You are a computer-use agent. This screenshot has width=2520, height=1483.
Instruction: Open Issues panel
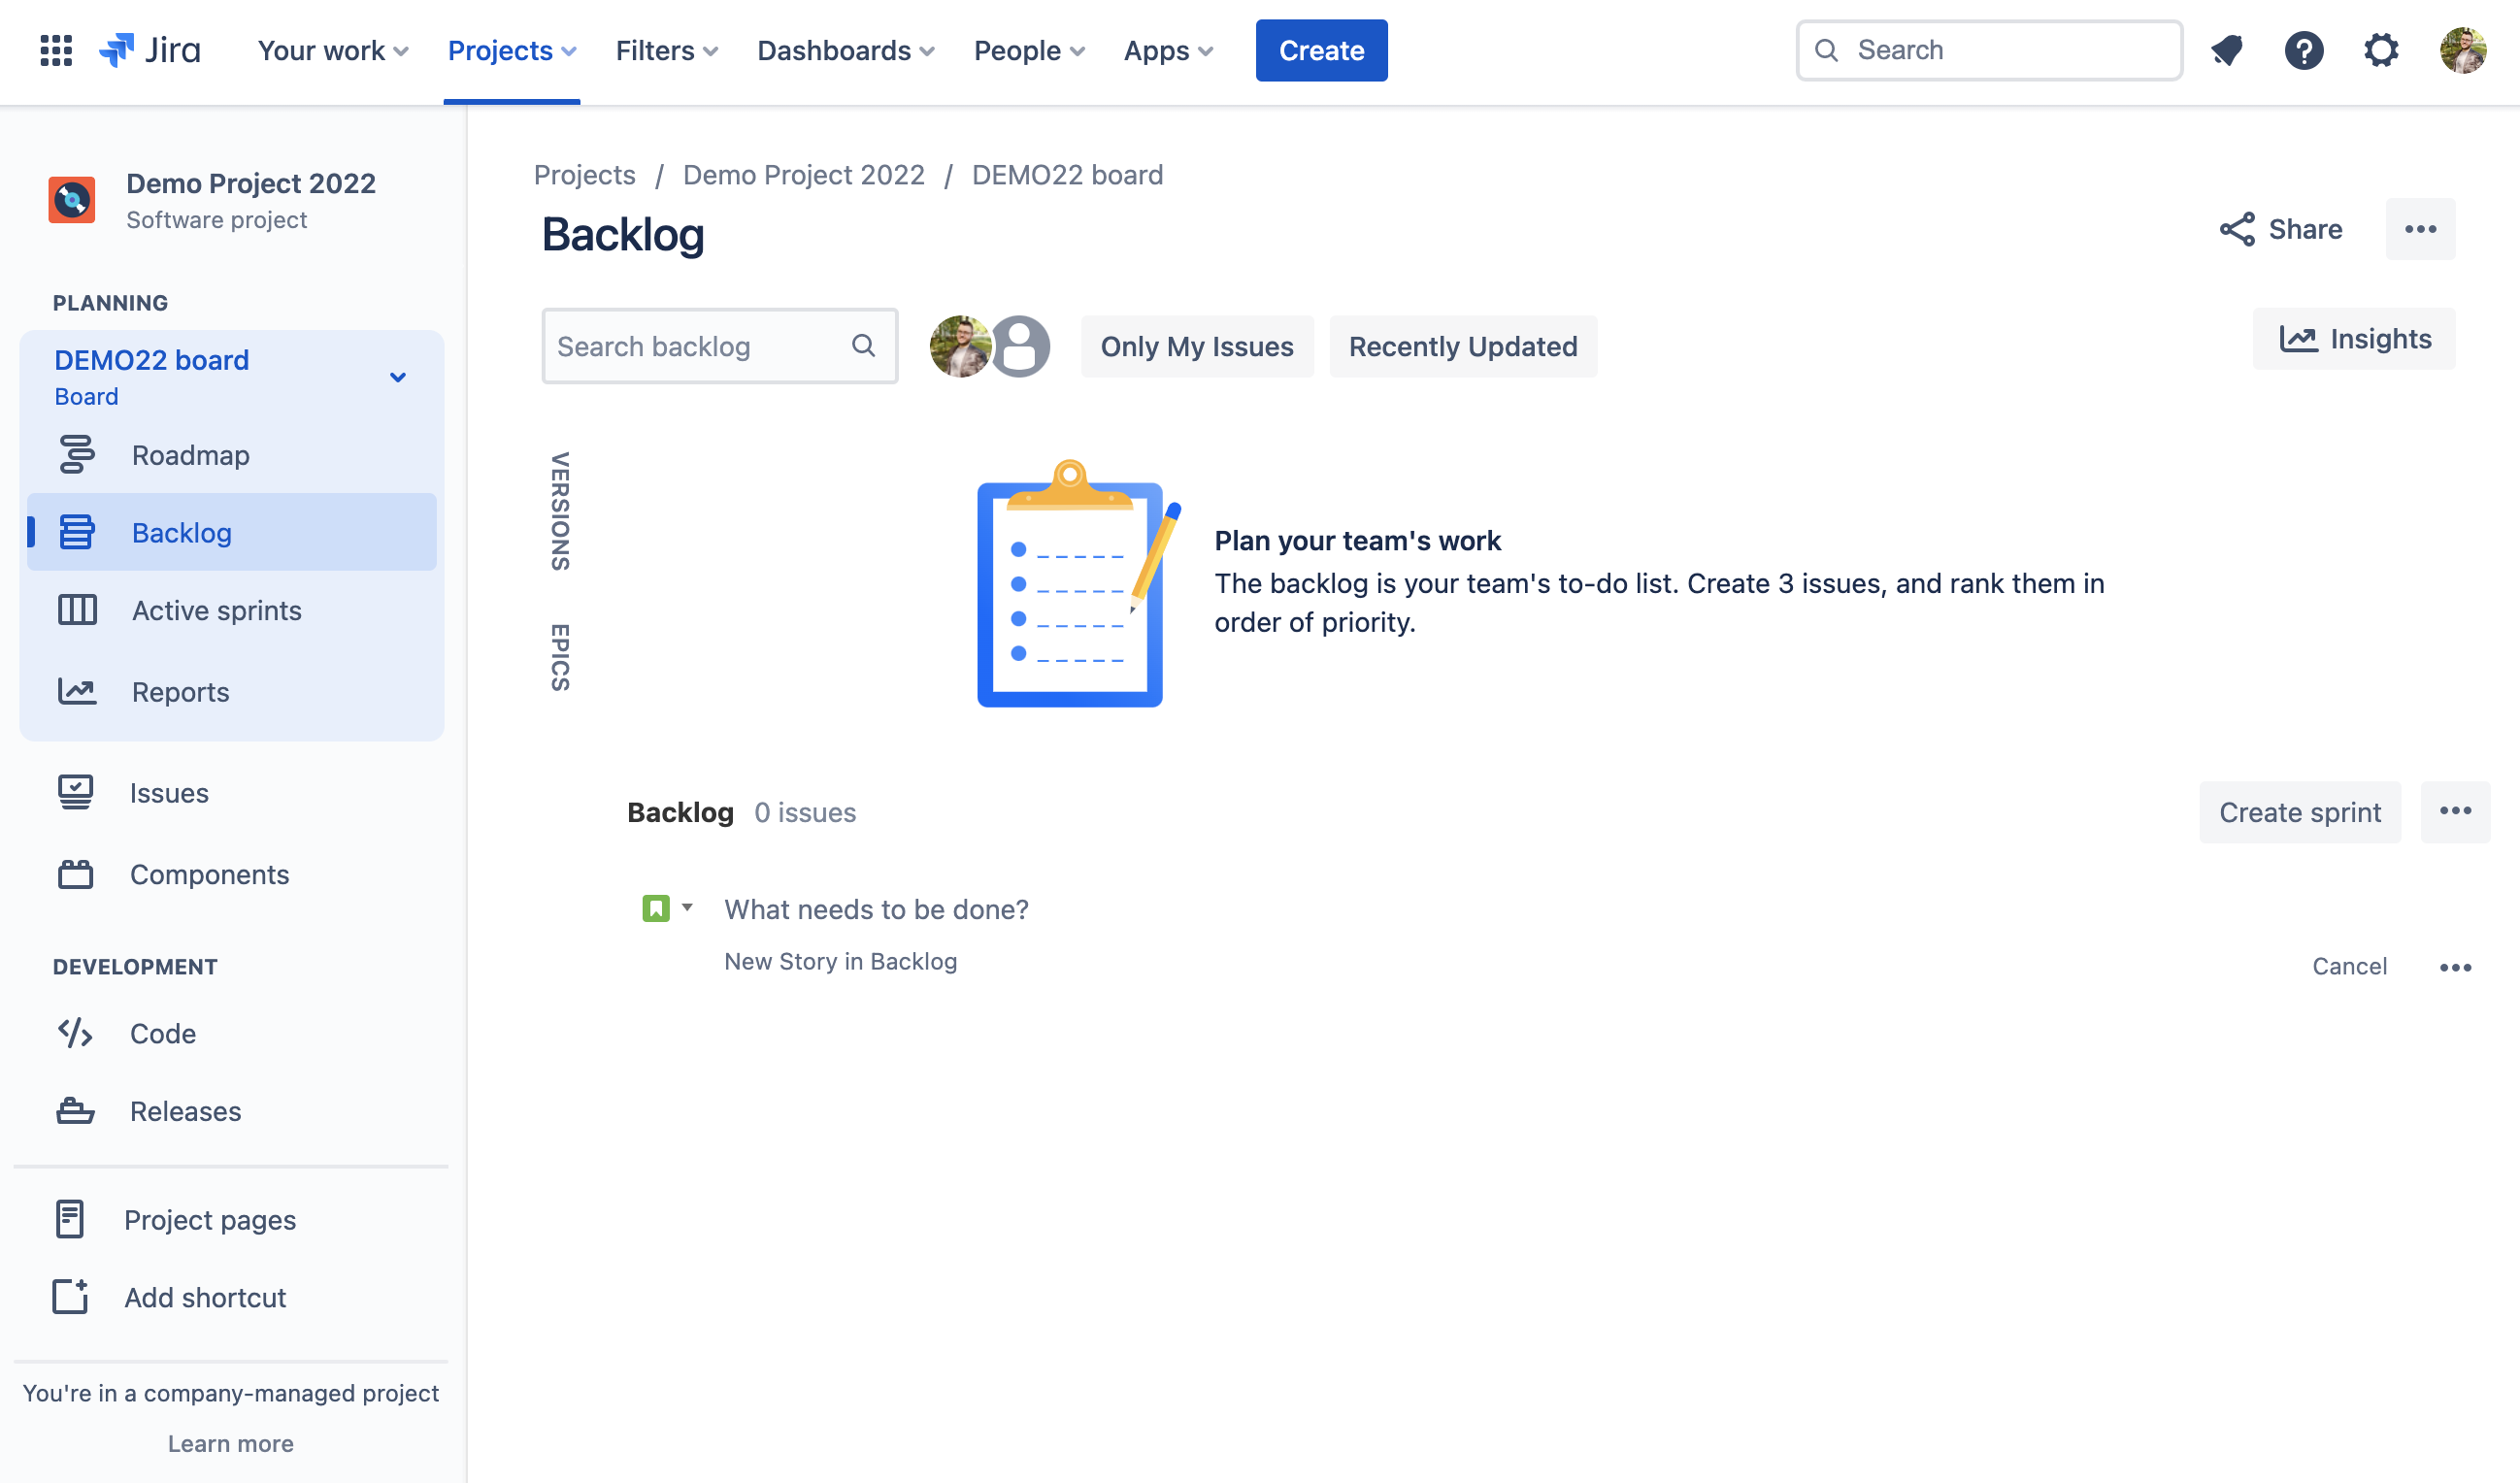click(170, 791)
